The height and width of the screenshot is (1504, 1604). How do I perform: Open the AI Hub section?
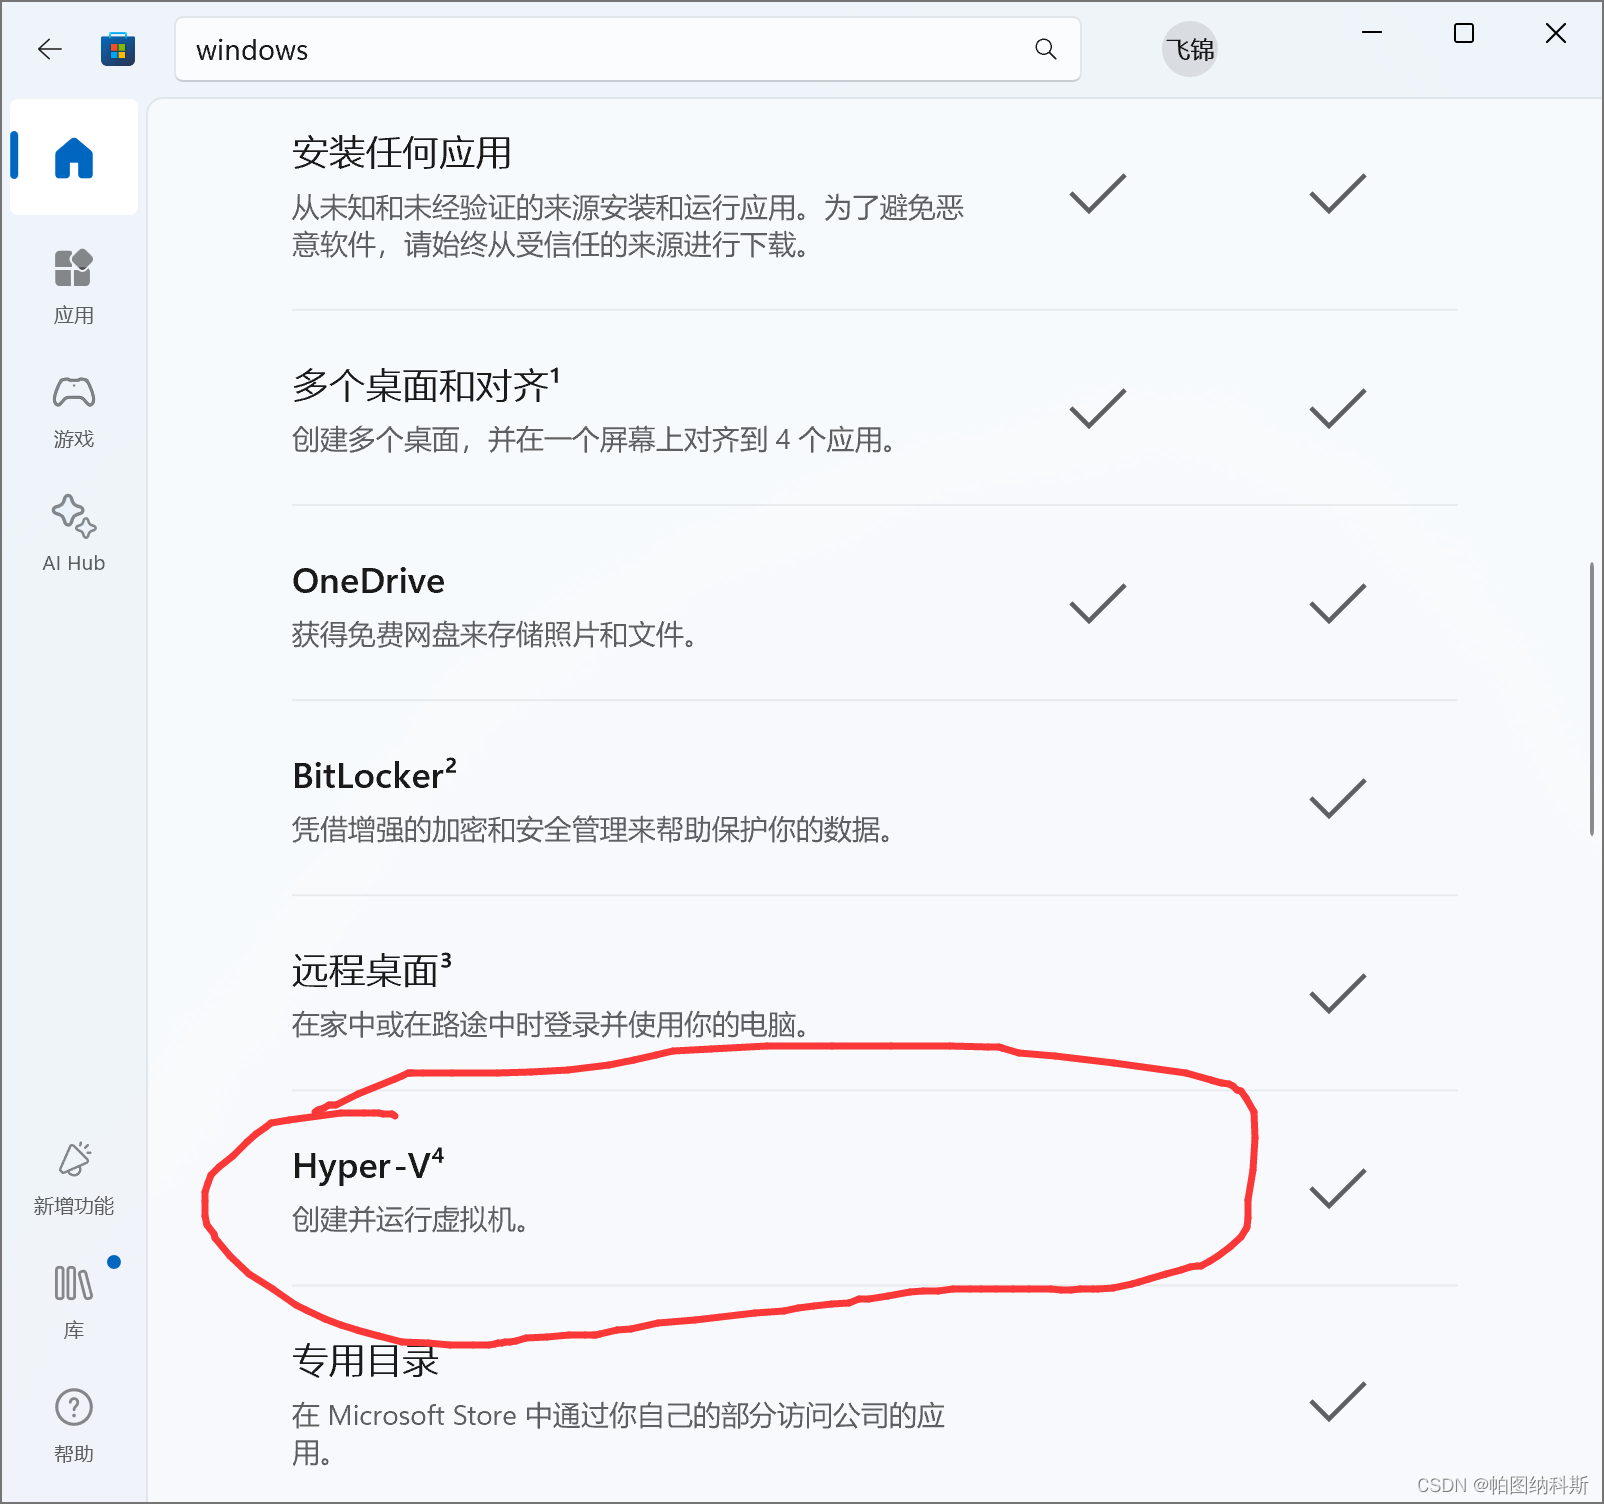click(74, 534)
